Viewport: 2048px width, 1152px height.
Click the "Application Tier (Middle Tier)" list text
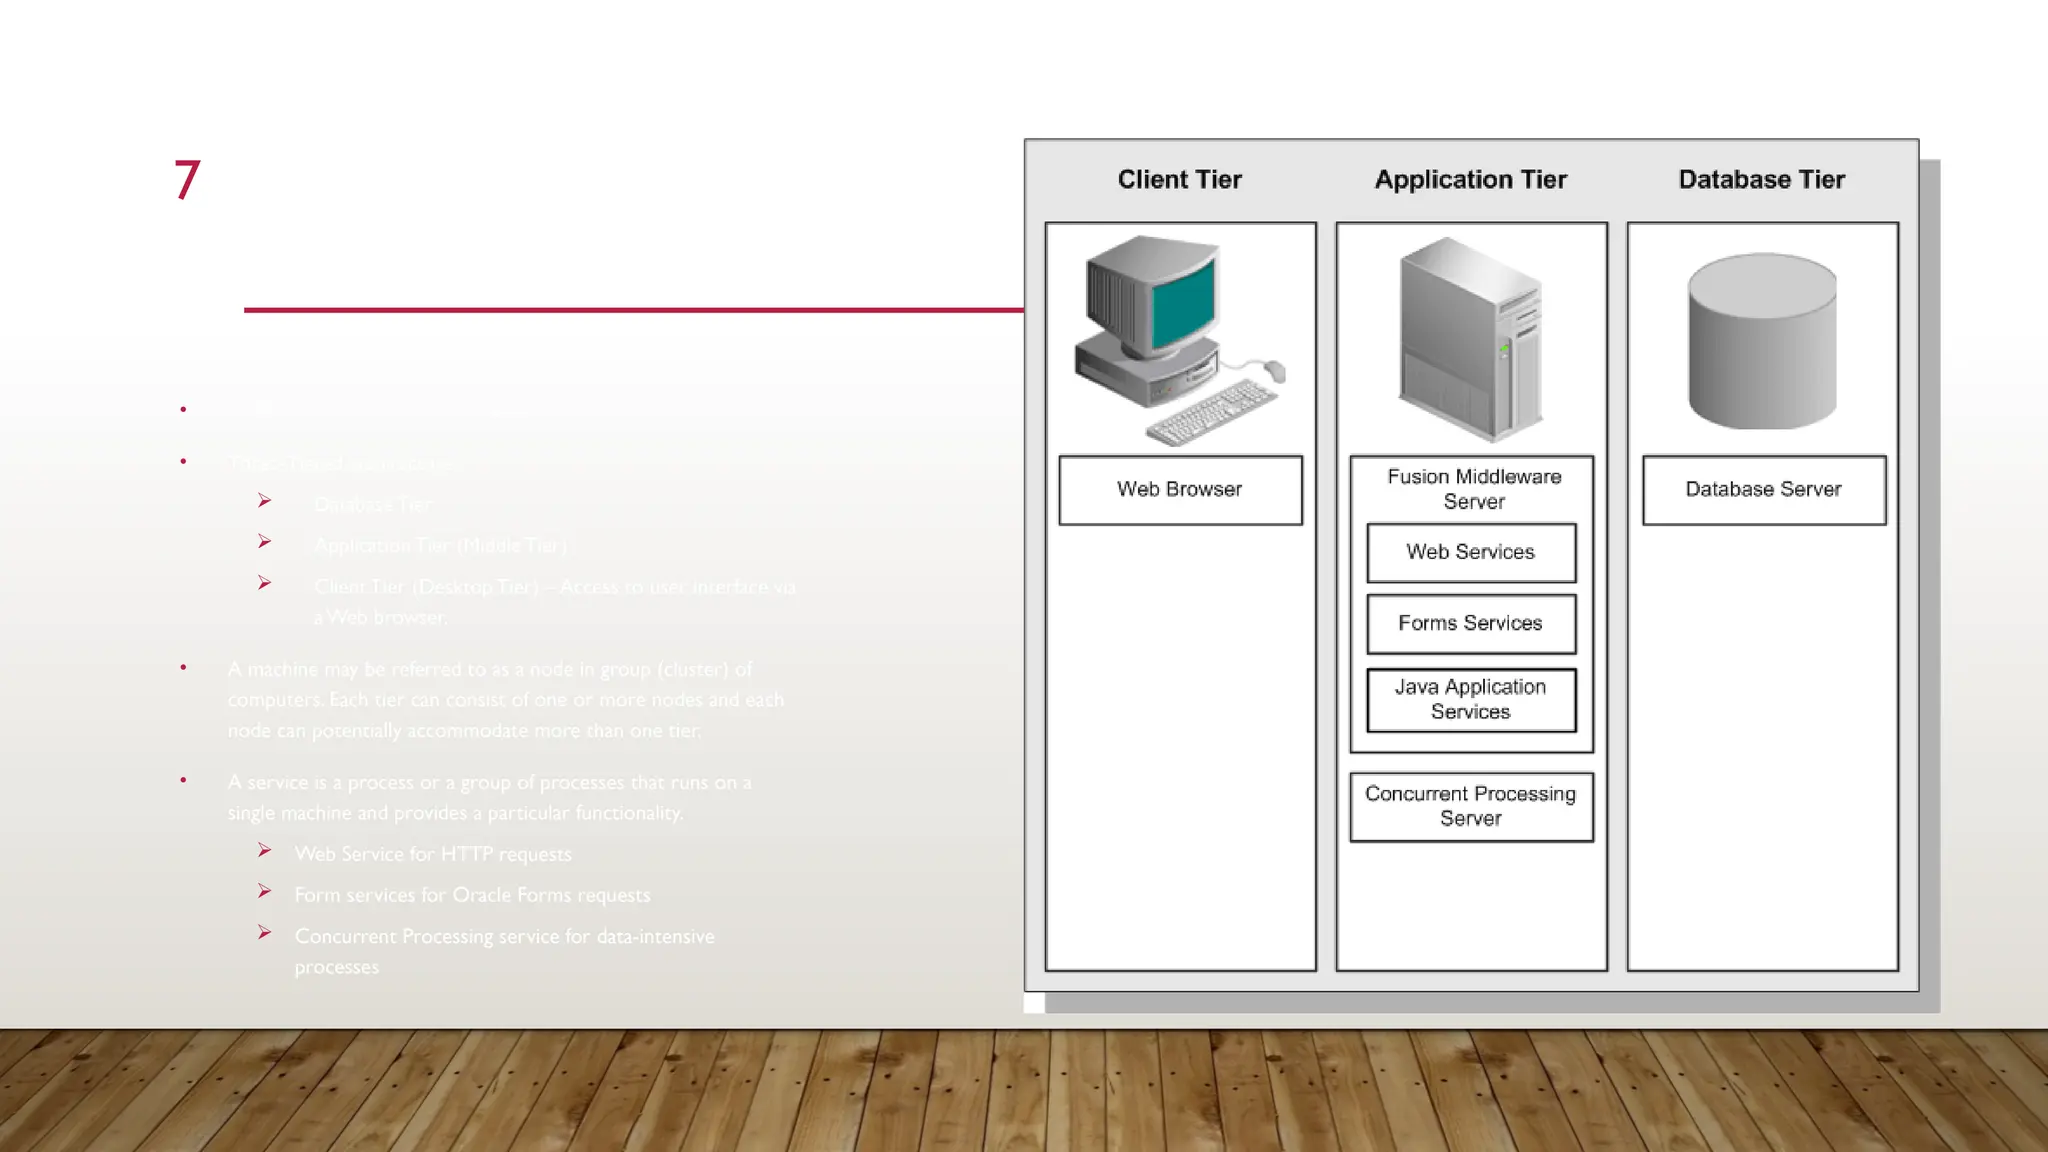click(440, 545)
